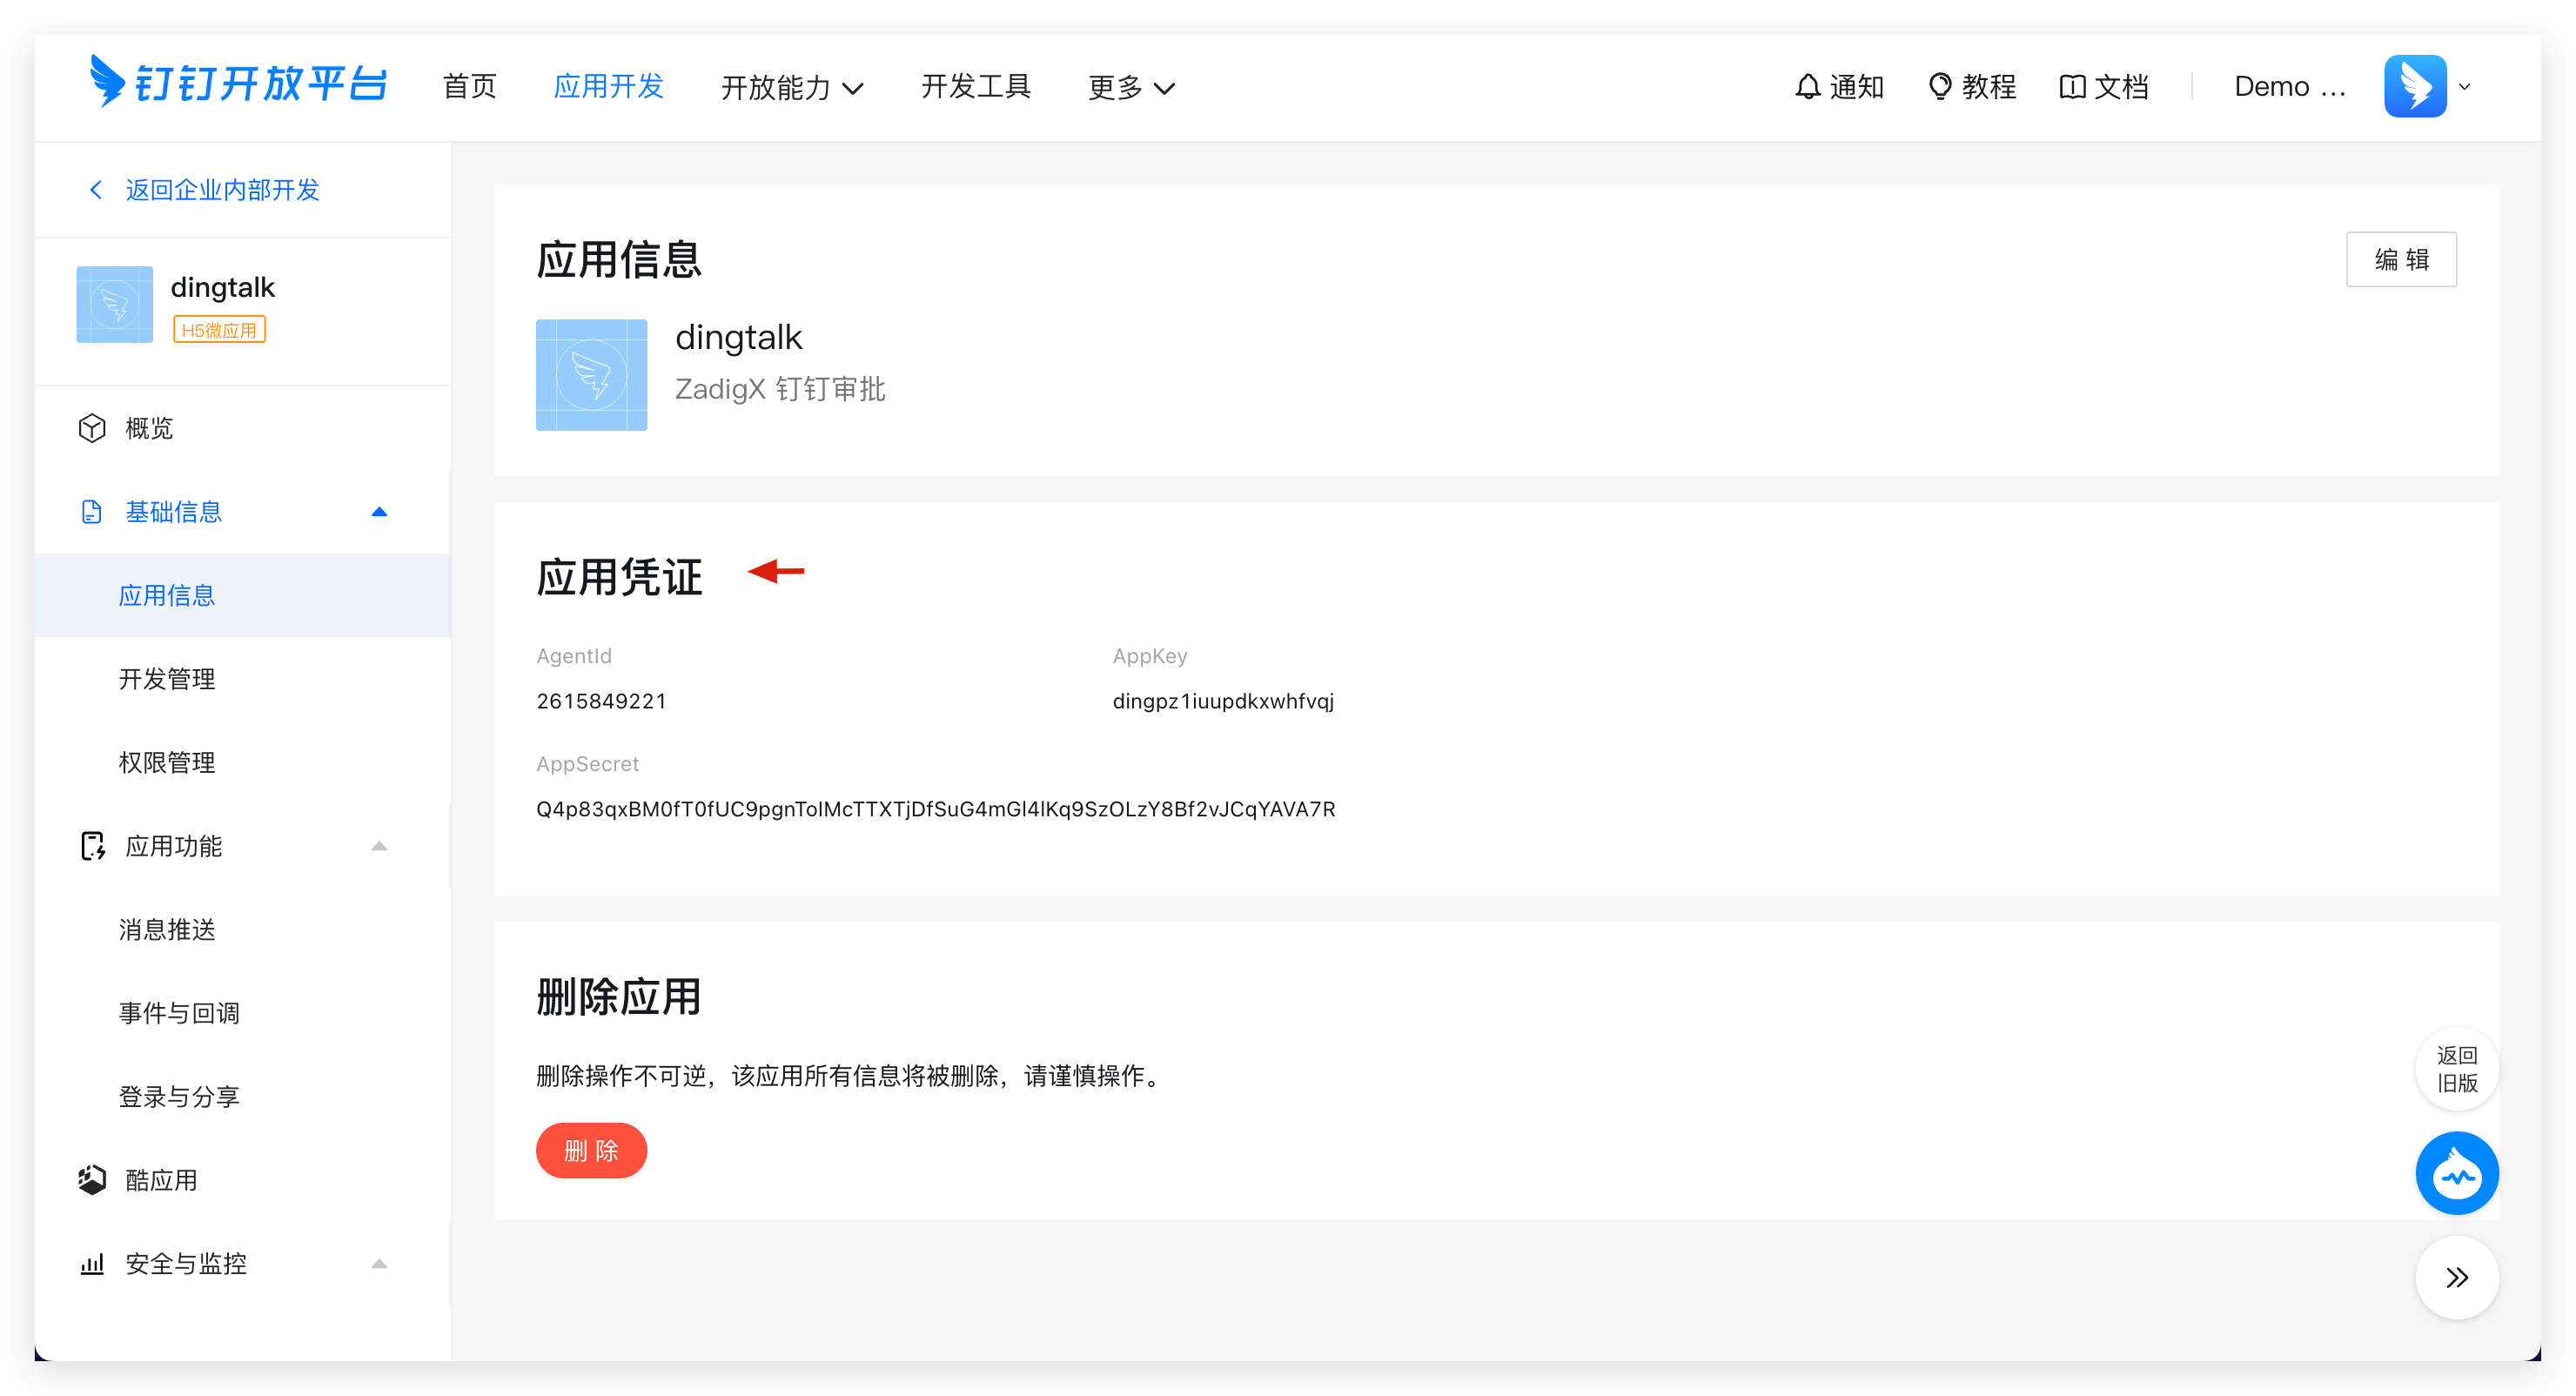Go to 首页 in the top navigation
Image resolution: width=2576 pixels, height=1396 pixels.
pos(469,86)
